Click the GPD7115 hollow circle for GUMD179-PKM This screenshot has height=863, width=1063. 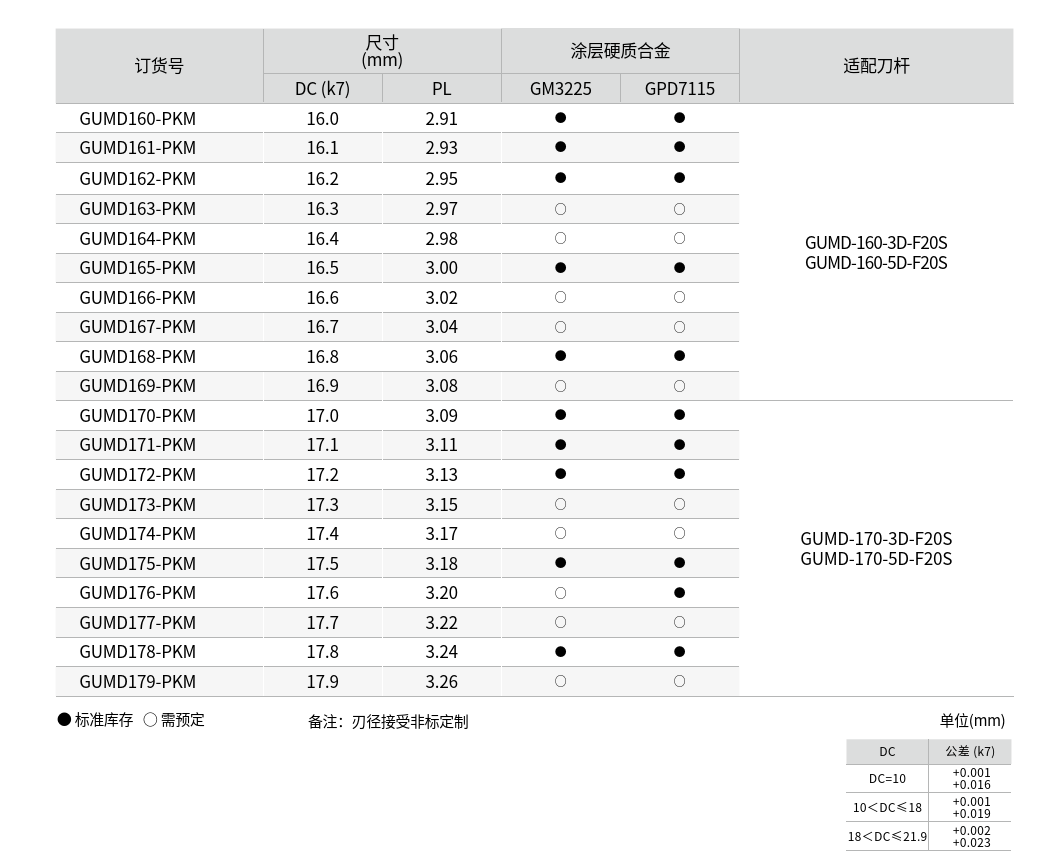(x=679, y=681)
